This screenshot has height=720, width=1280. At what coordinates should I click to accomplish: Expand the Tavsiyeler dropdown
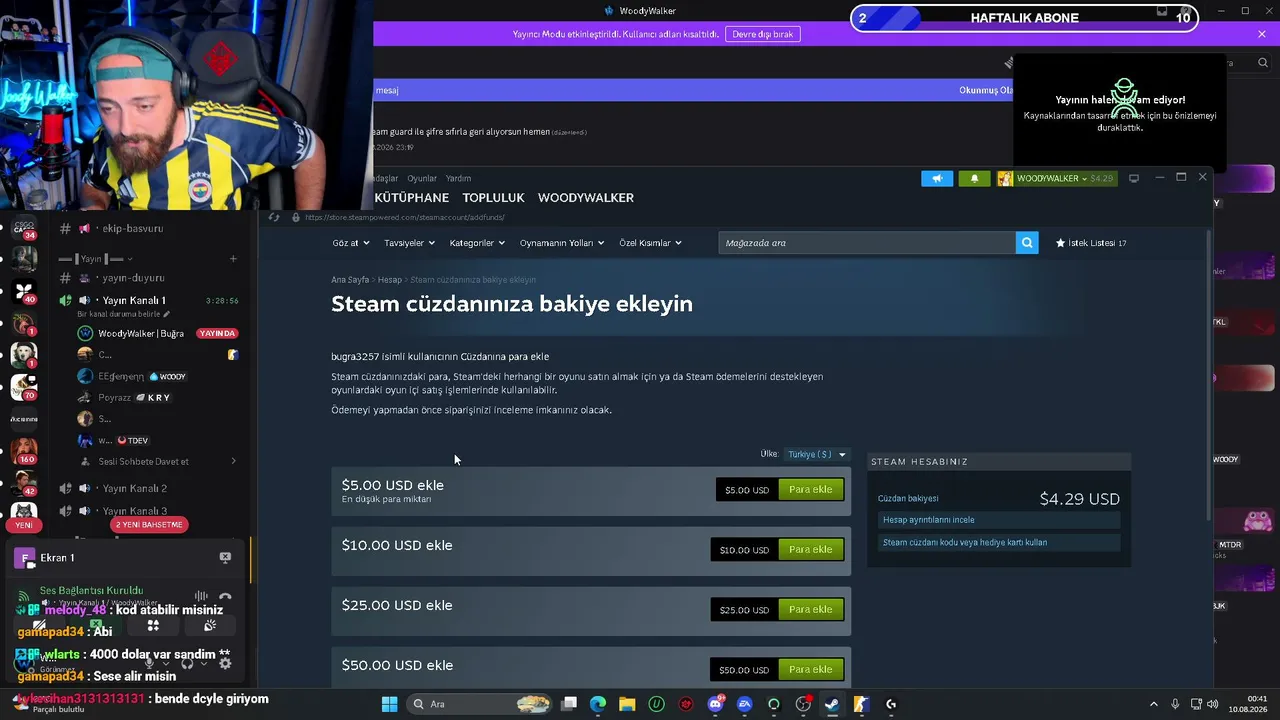pyautogui.click(x=410, y=243)
